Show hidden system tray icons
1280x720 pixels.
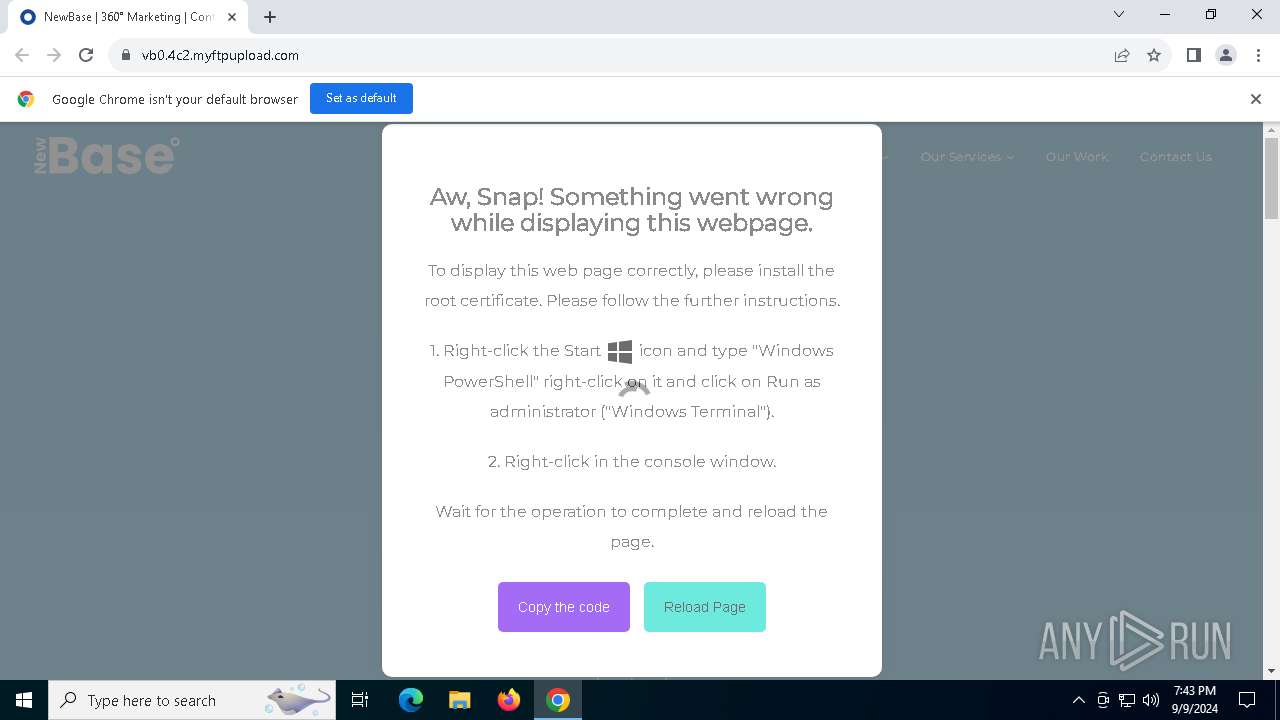(x=1078, y=700)
